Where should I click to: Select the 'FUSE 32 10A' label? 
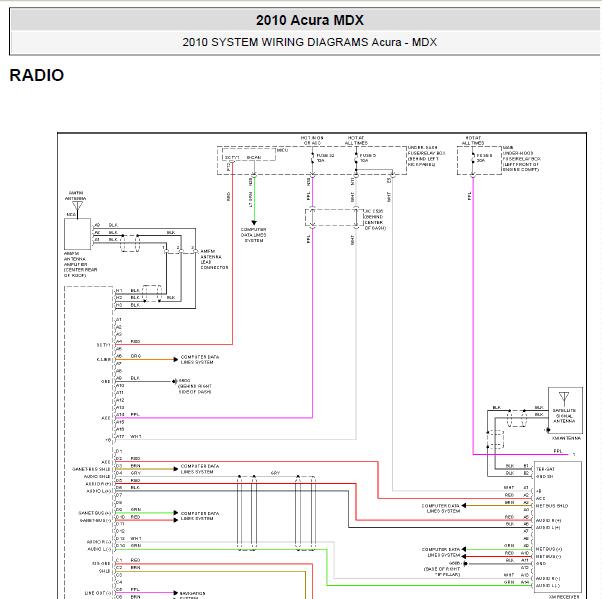(325, 158)
